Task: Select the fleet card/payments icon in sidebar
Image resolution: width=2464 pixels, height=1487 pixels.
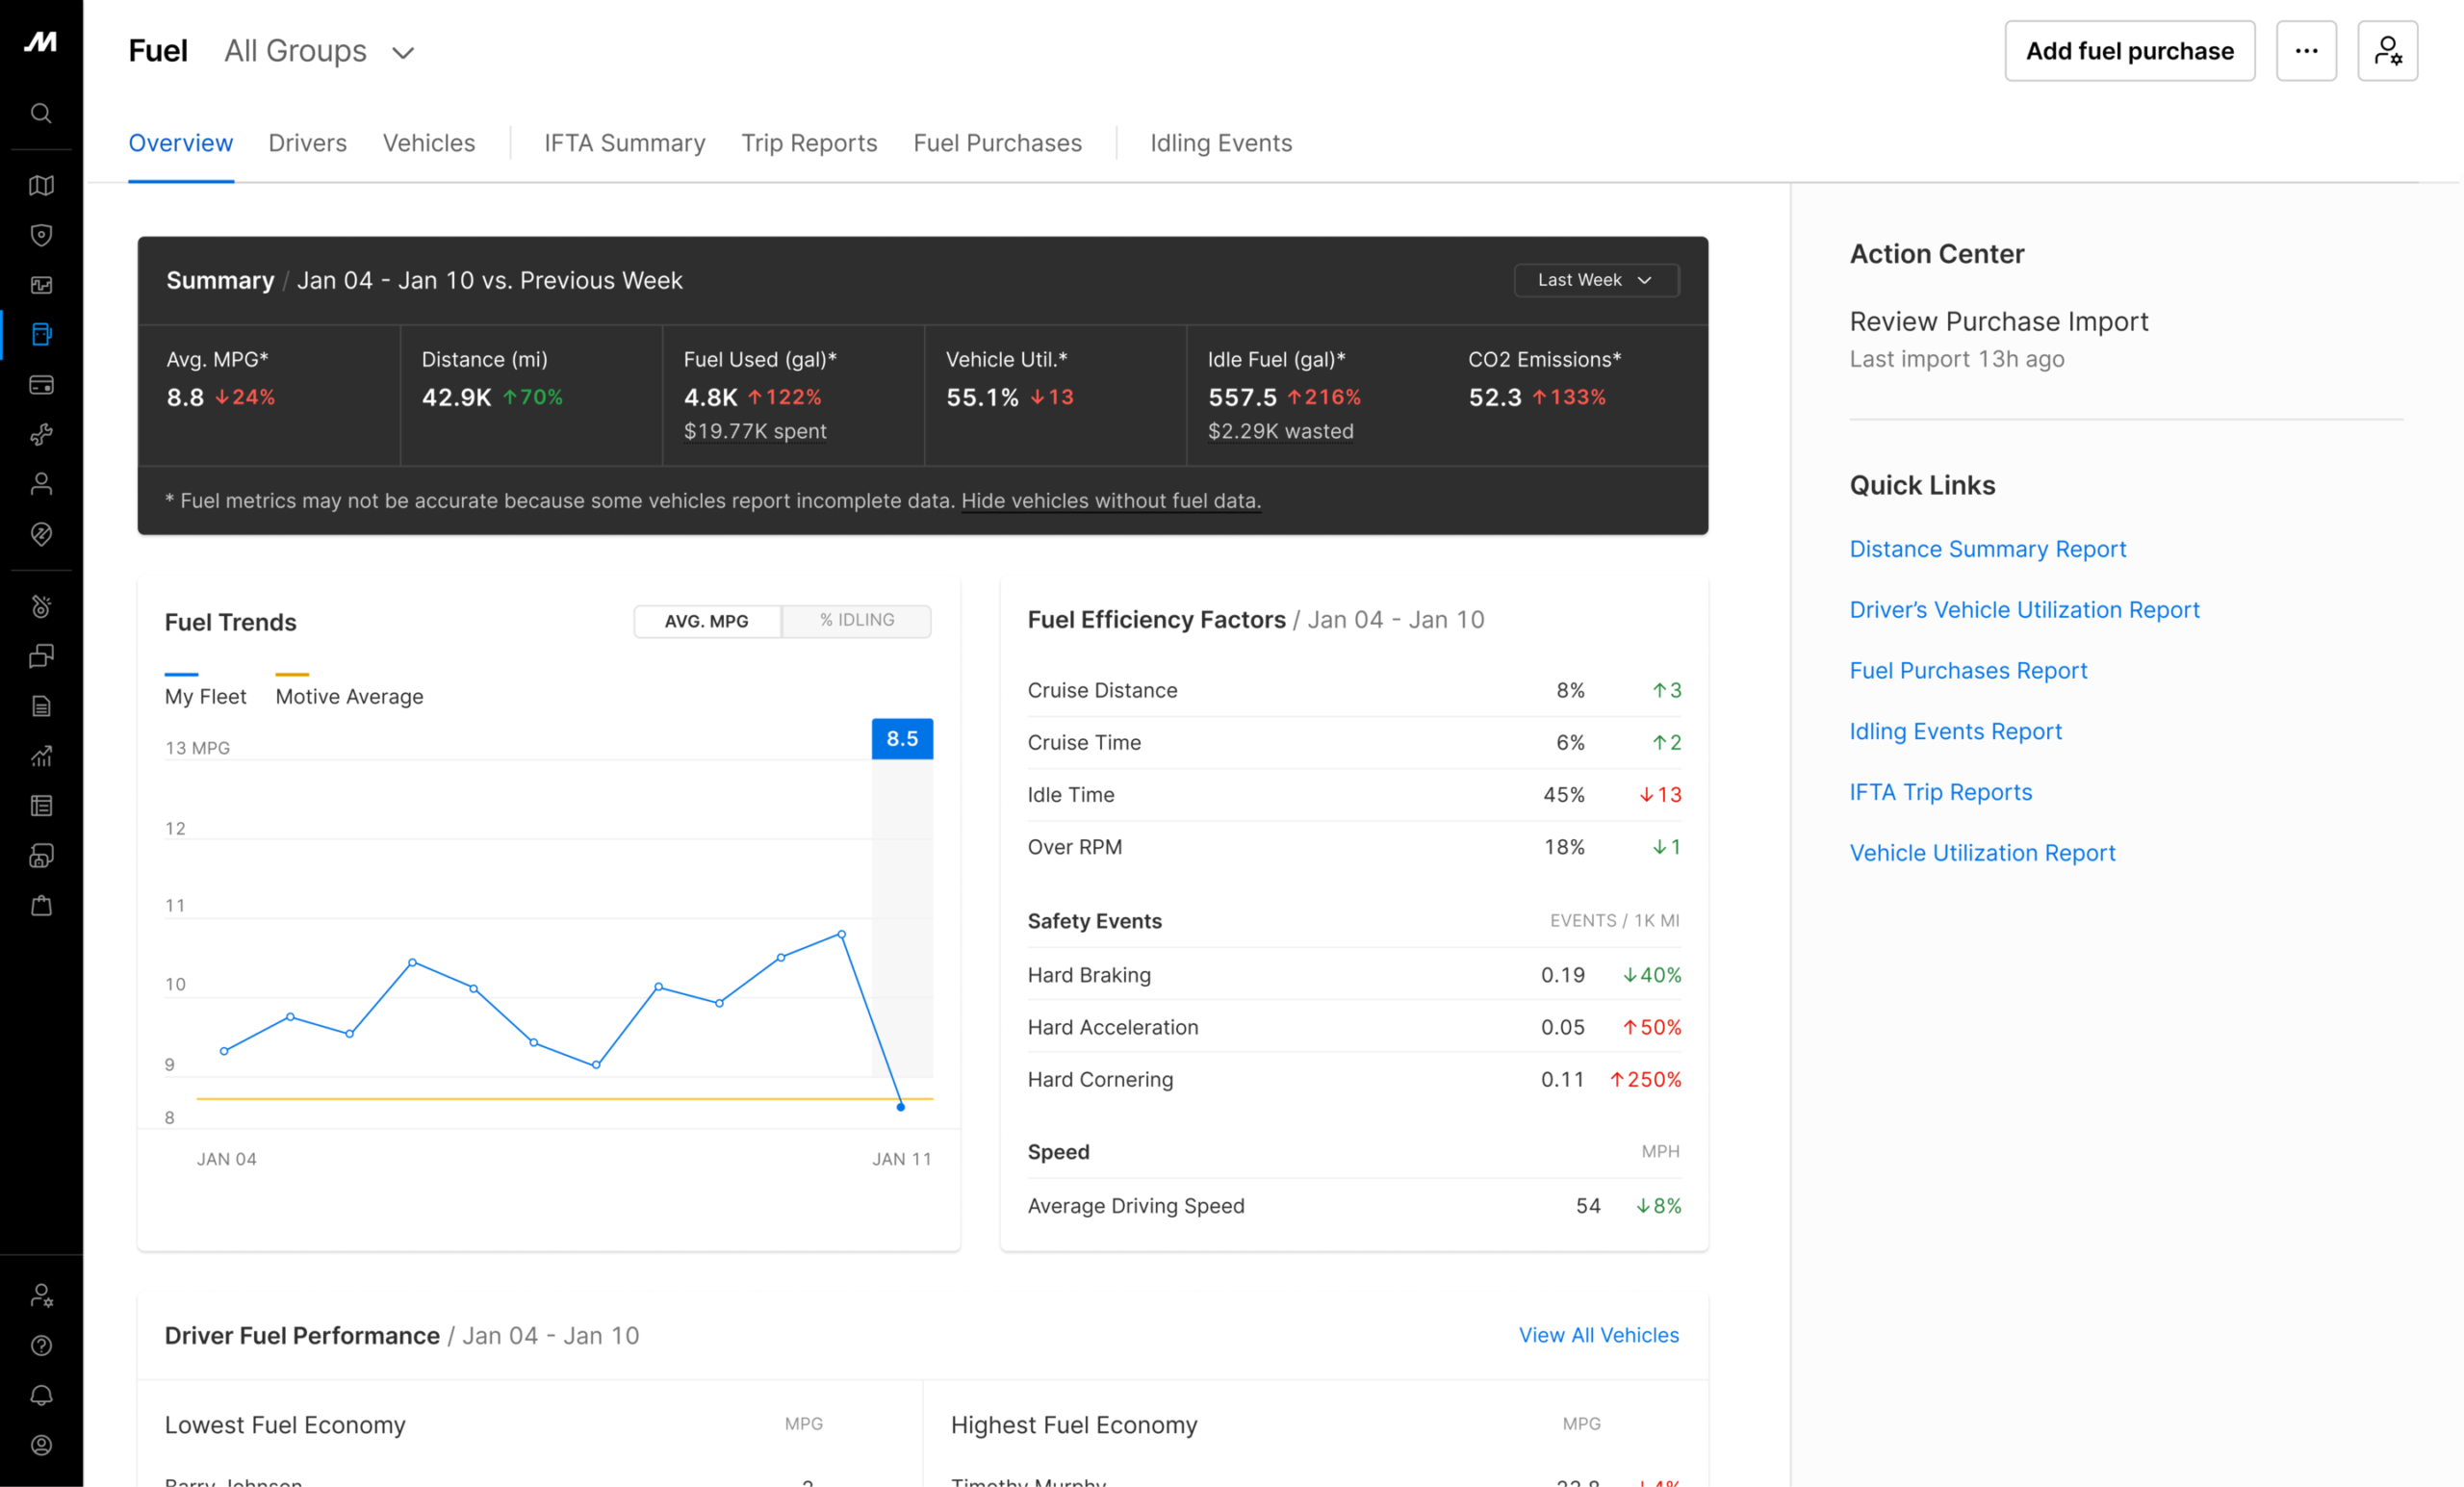Action: [41, 384]
